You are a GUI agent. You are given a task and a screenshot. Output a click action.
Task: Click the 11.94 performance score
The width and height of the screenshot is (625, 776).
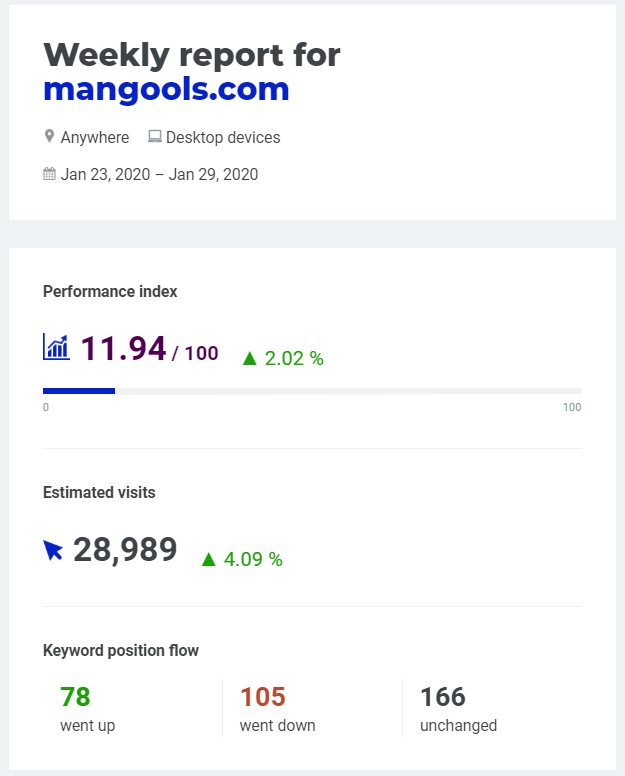click(123, 348)
